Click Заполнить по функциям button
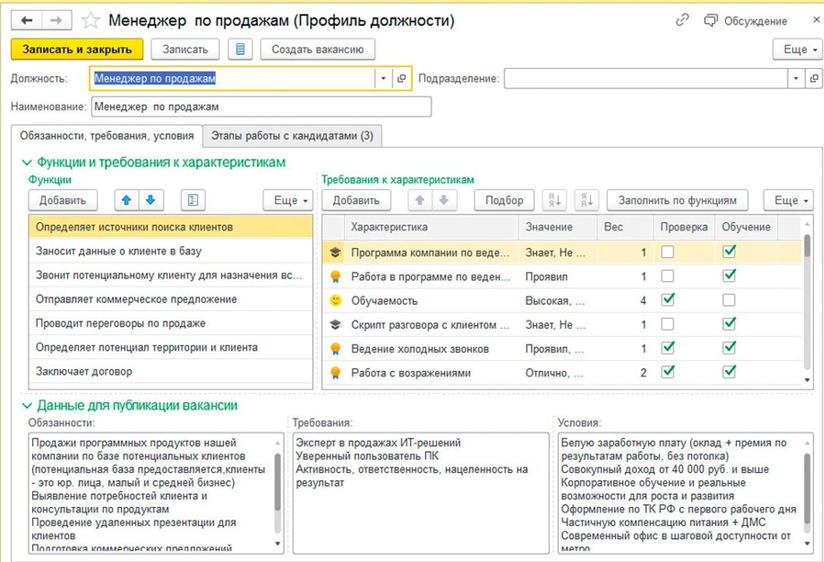Viewport: 824px width, 562px height. 677,200
